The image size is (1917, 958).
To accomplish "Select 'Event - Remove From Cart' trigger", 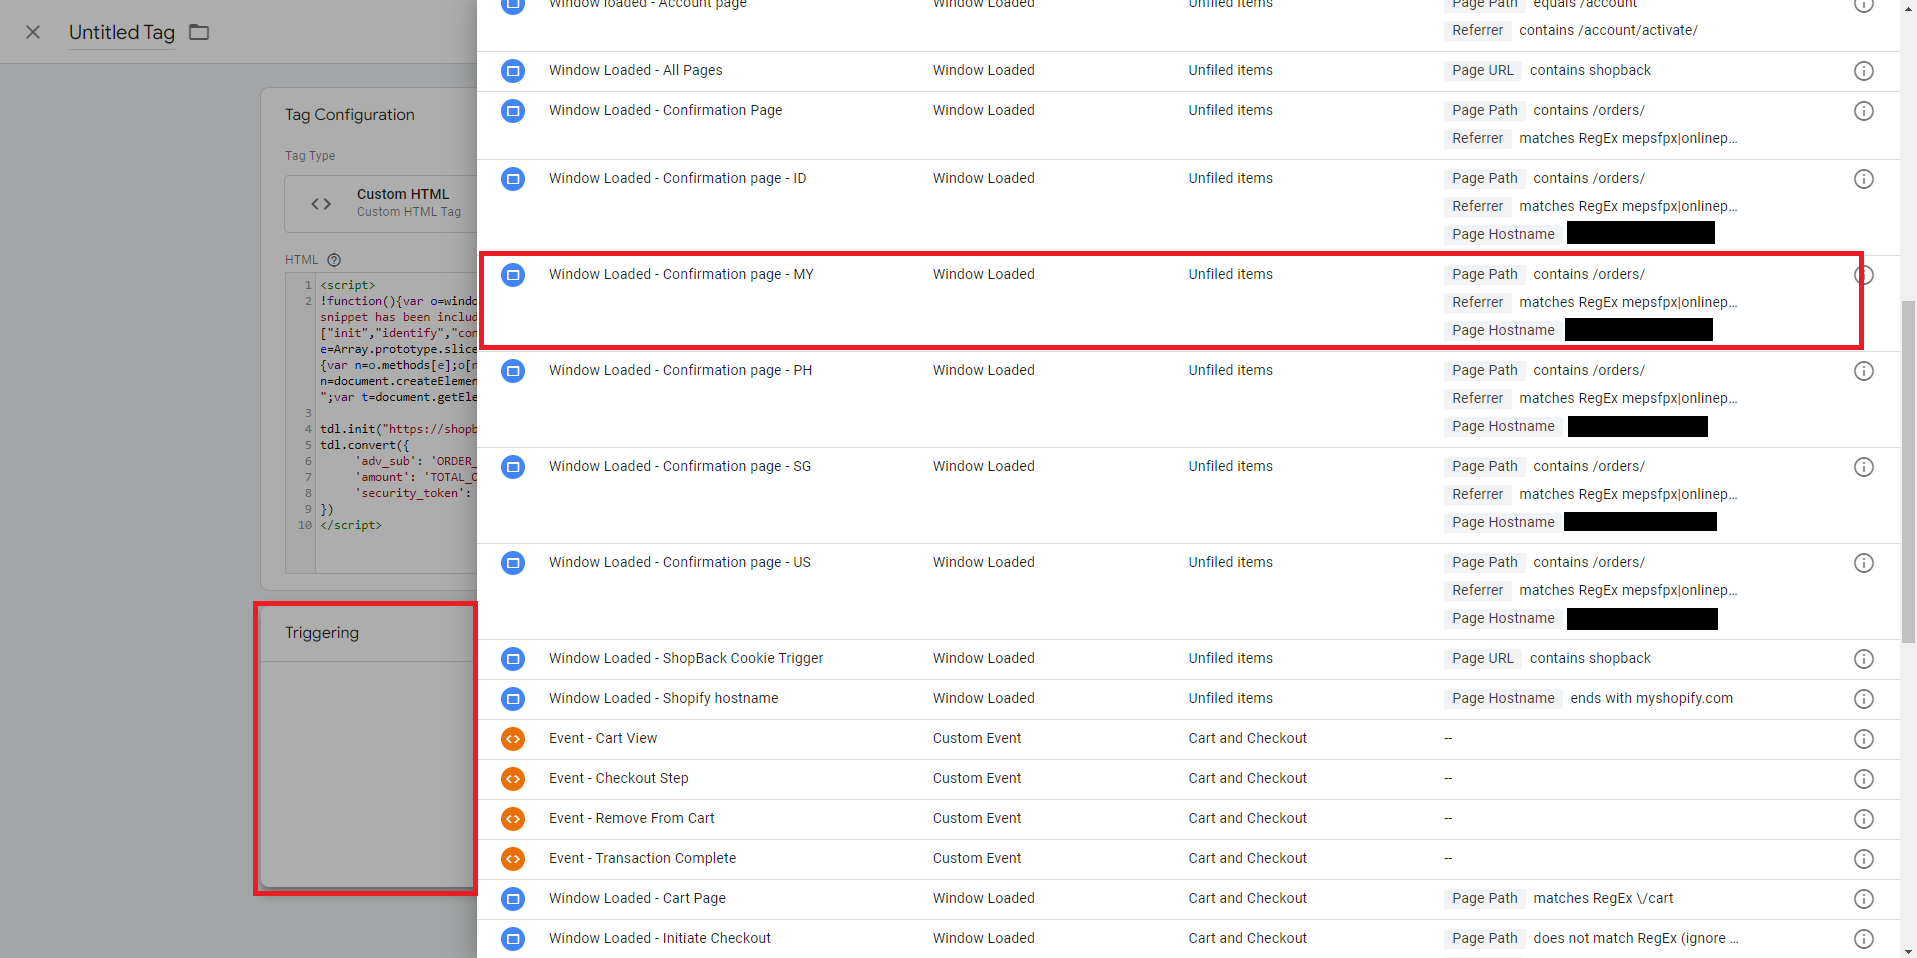I will [x=1188, y=819].
